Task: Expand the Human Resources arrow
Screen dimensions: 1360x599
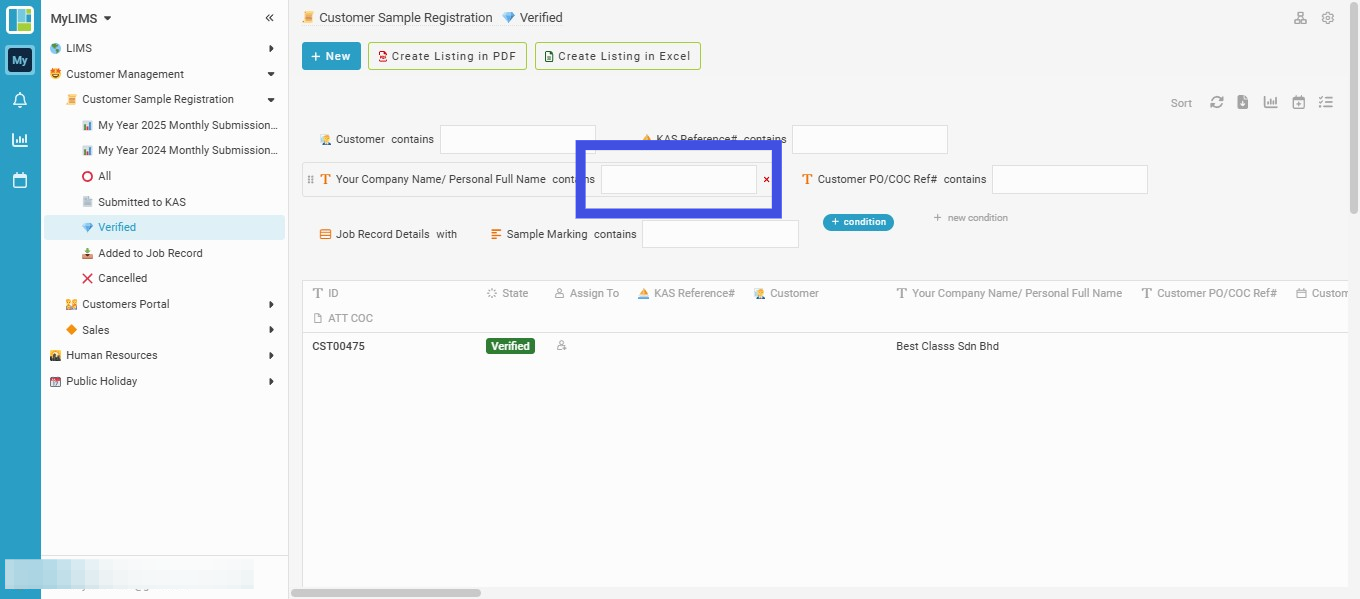Action: pos(271,355)
